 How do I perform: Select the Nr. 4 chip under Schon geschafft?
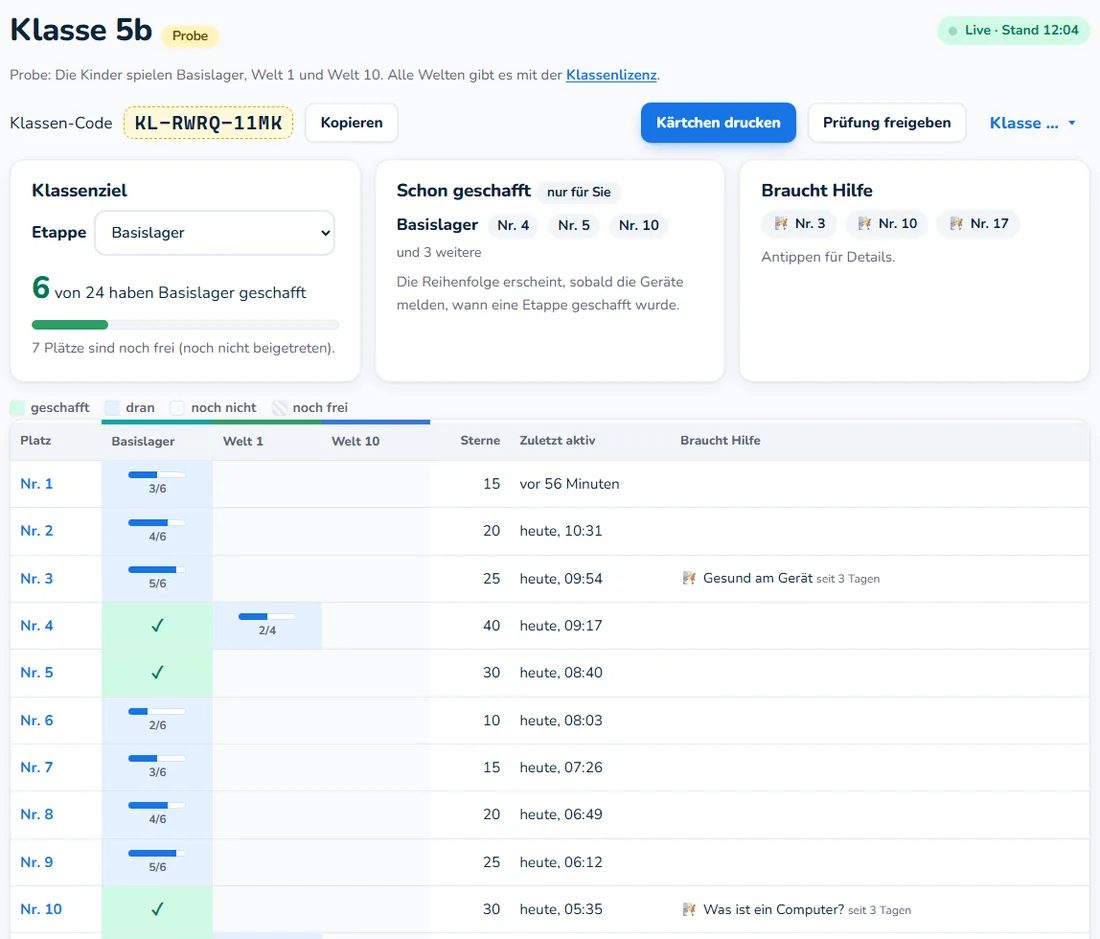pos(513,225)
